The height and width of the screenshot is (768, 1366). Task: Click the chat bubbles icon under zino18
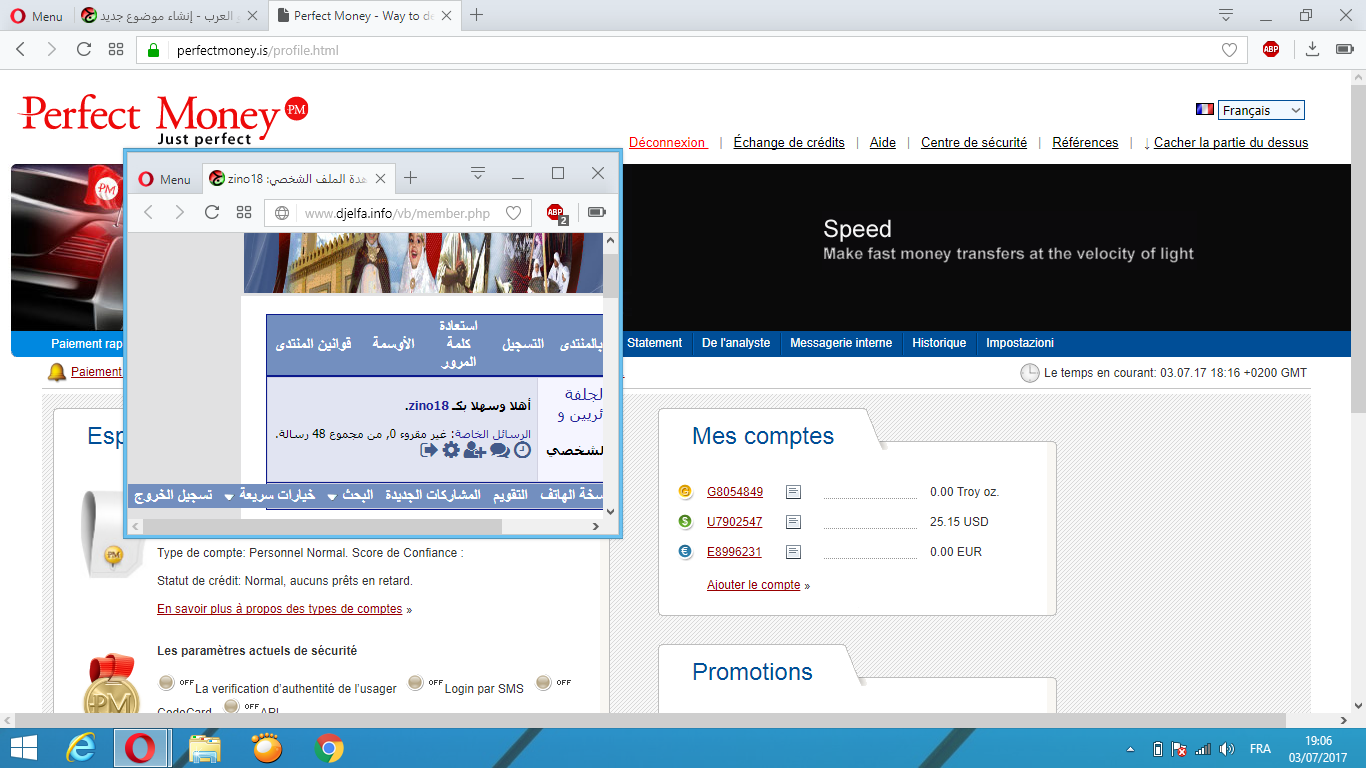click(499, 450)
